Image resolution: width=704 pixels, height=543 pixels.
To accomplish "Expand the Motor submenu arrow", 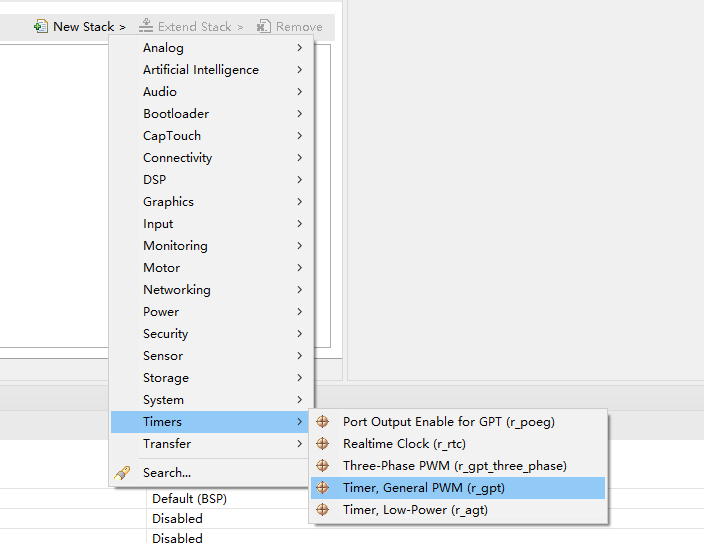I will click(299, 268).
